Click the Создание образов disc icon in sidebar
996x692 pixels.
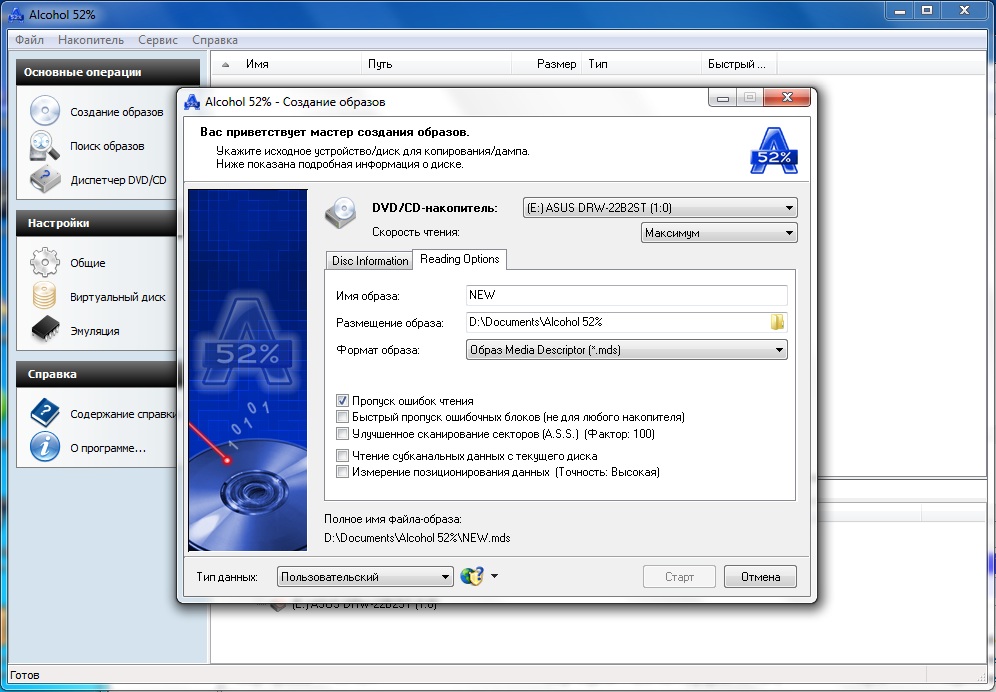(44, 111)
